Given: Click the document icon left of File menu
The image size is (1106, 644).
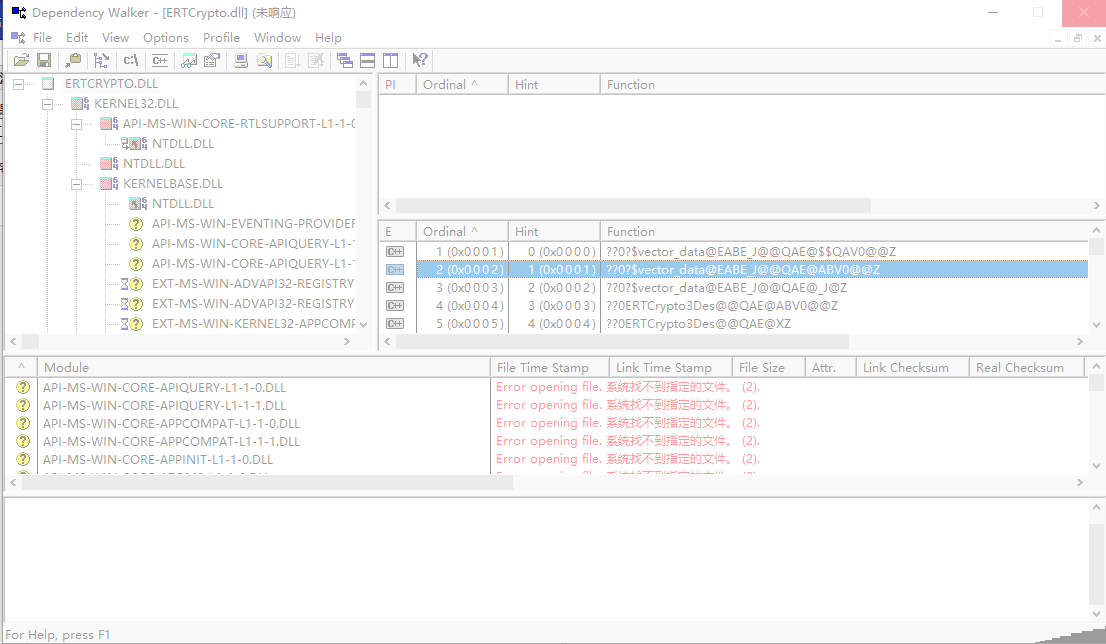Looking at the screenshot, I should pyautogui.click(x=18, y=37).
